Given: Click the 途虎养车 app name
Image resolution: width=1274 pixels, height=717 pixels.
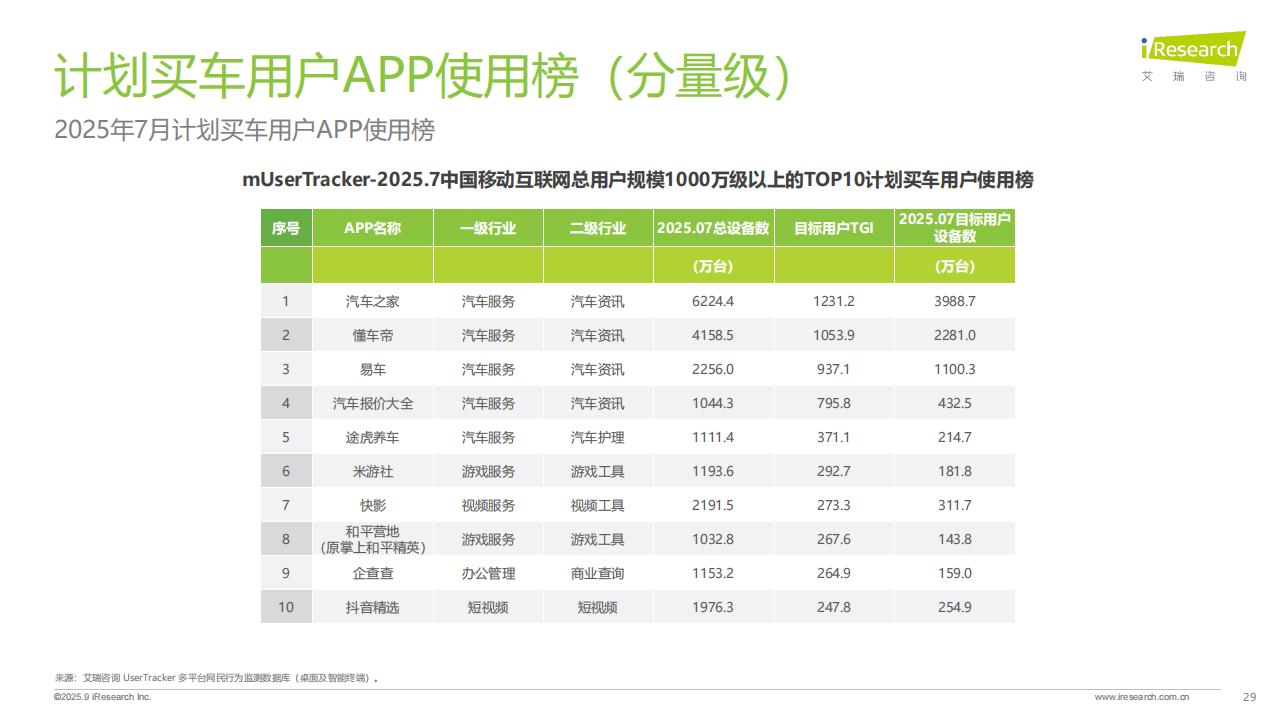Looking at the screenshot, I should (x=372, y=437).
